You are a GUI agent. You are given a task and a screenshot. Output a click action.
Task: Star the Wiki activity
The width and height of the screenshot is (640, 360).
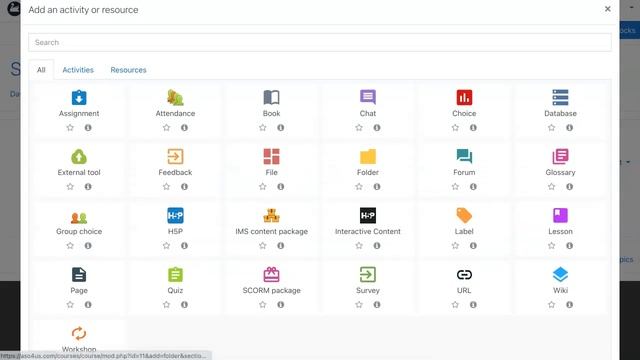552,304
